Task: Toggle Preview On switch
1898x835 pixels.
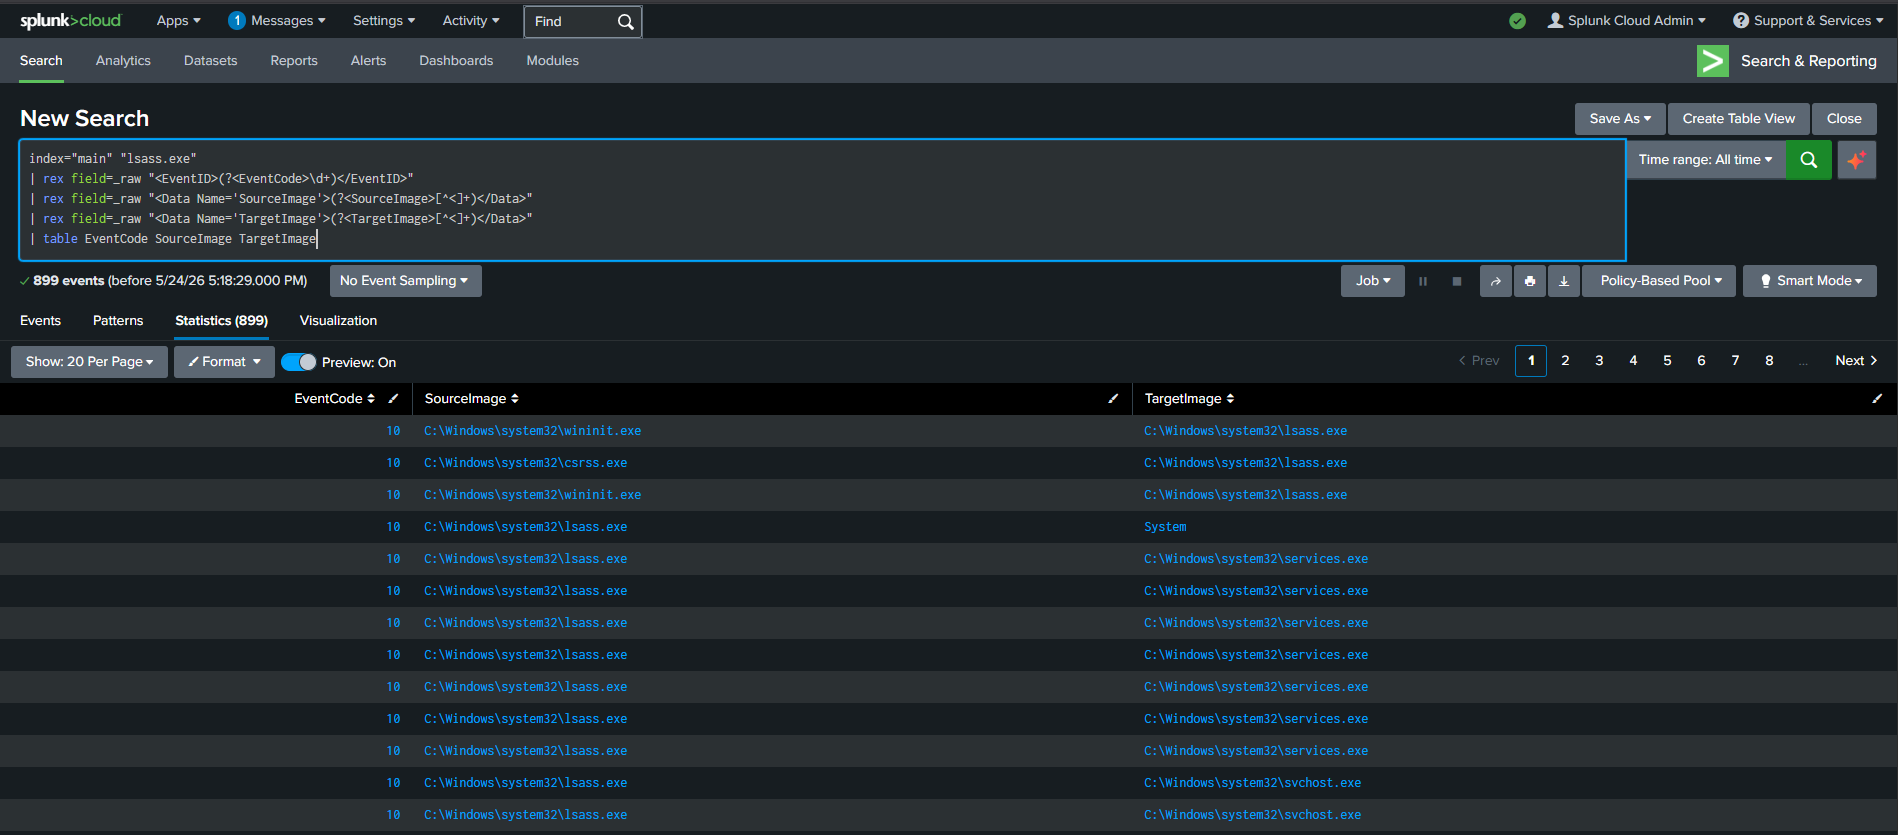Action: click(299, 362)
